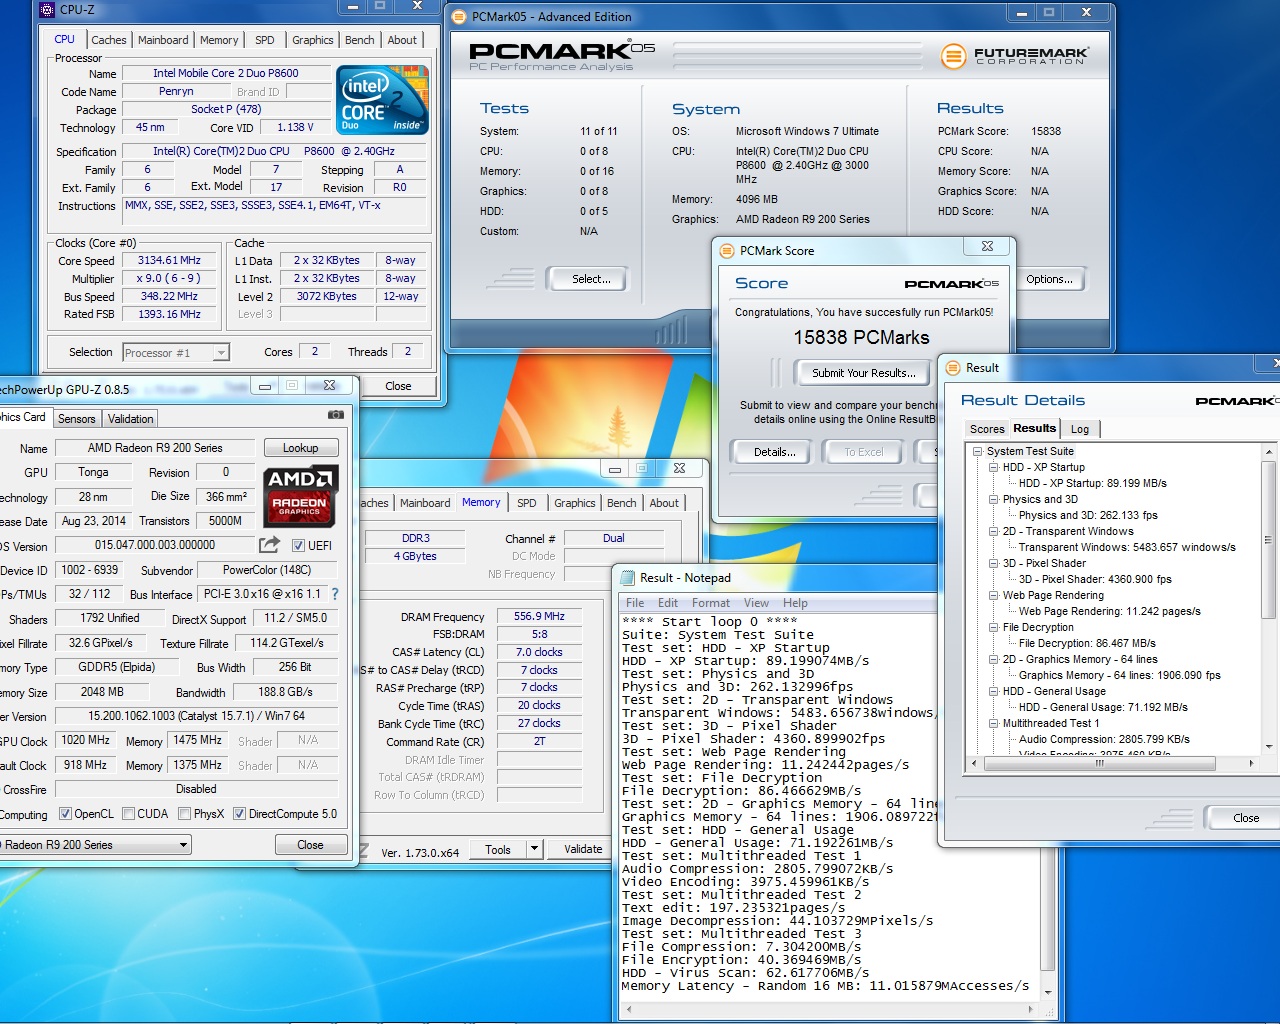
Task: Click the AMD Radeon Graphics logo in GPU-Z
Action: pyautogui.click(x=301, y=495)
